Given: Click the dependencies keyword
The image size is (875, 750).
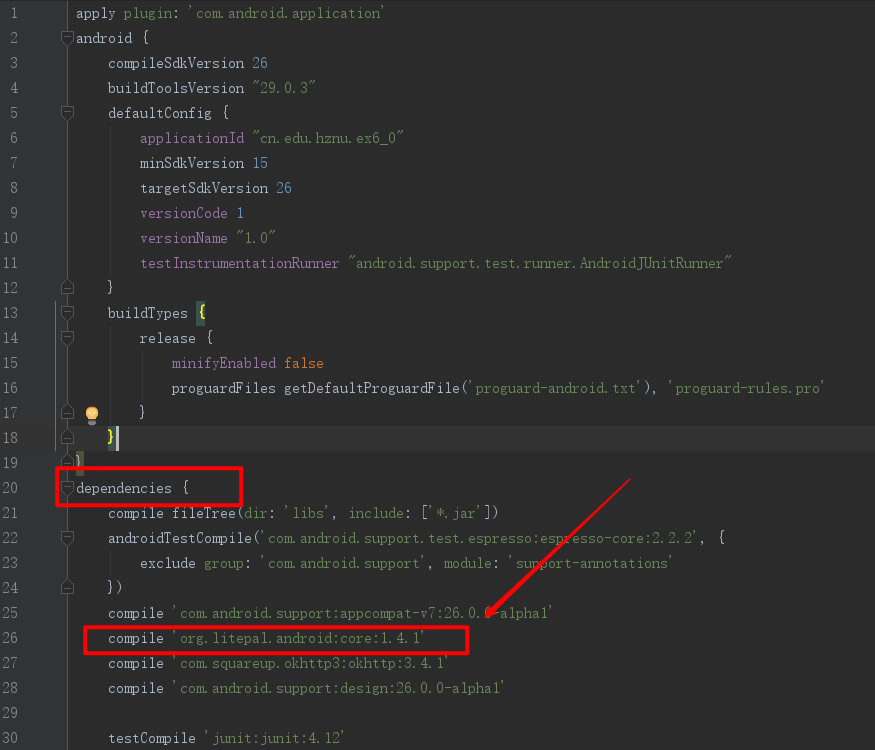Looking at the screenshot, I should [124, 488].
